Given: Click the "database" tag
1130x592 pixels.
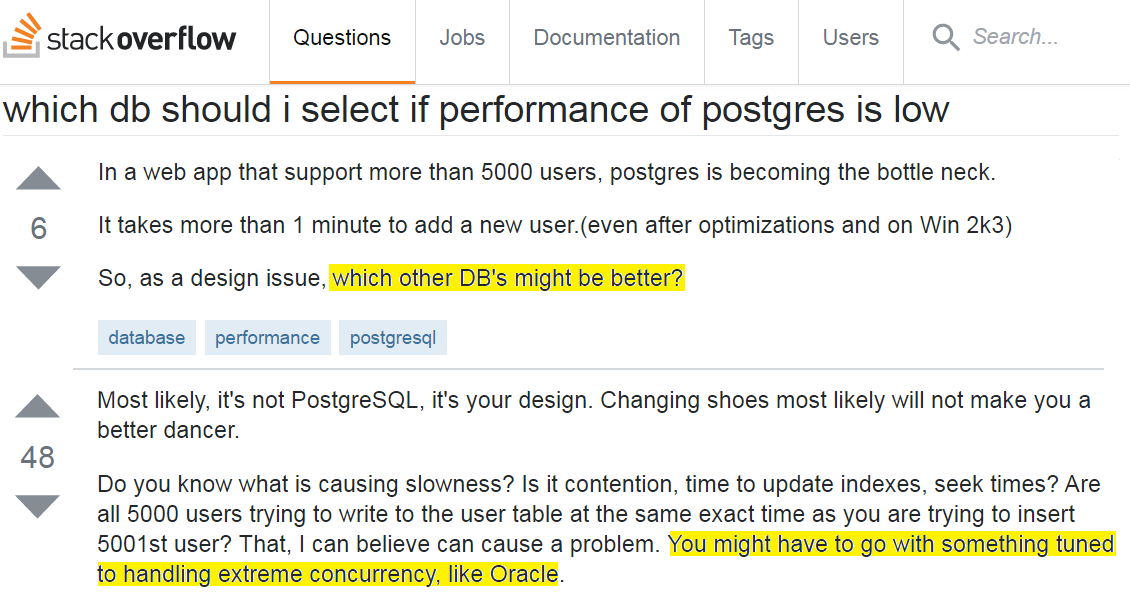Looking at the screenshot, I should click(x=147, y=338).
